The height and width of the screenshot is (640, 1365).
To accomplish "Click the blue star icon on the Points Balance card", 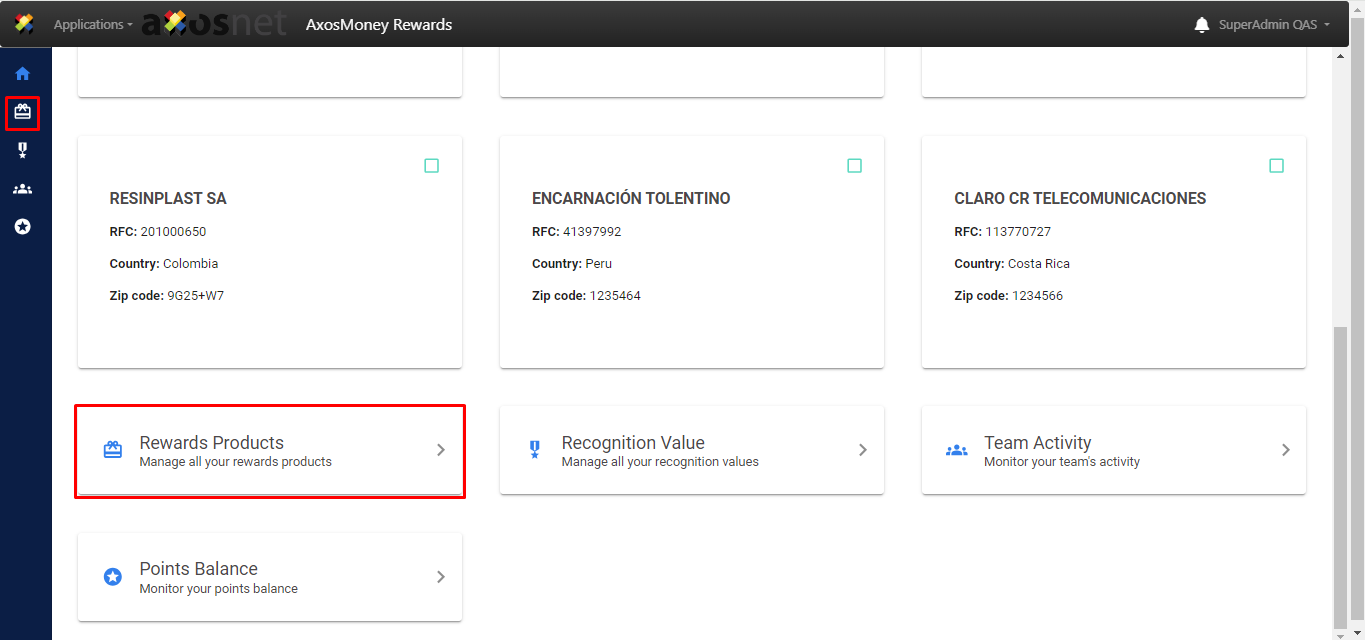I will (x=113, y=577).
